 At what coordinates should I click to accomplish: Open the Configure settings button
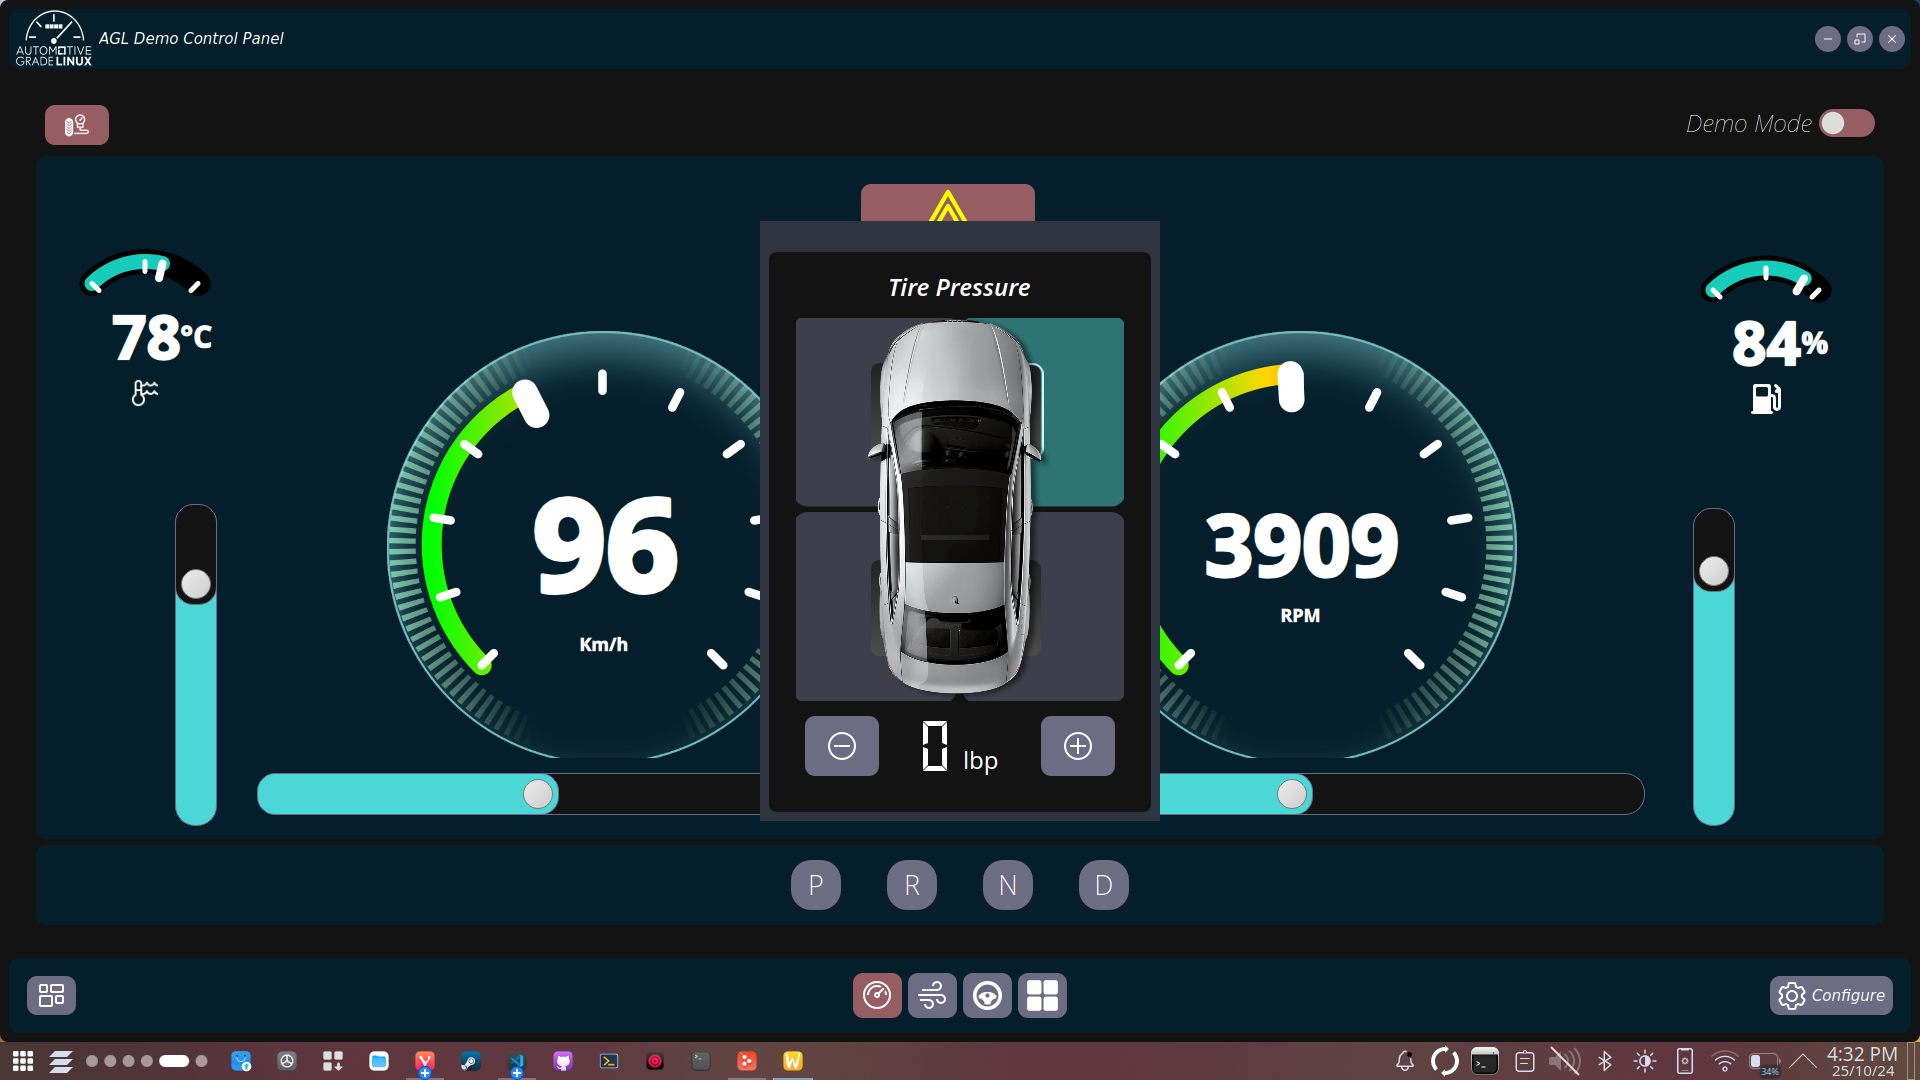click(1831, 995)
